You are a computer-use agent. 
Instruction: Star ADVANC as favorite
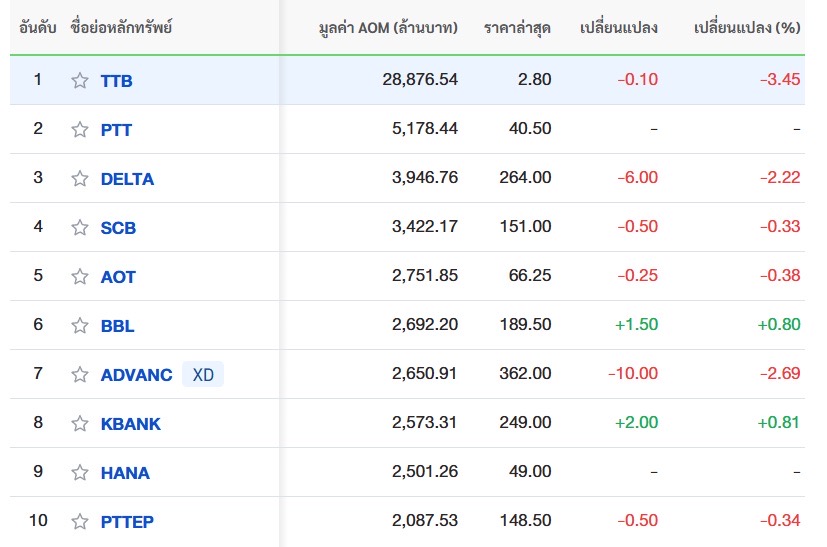point(80,375)
